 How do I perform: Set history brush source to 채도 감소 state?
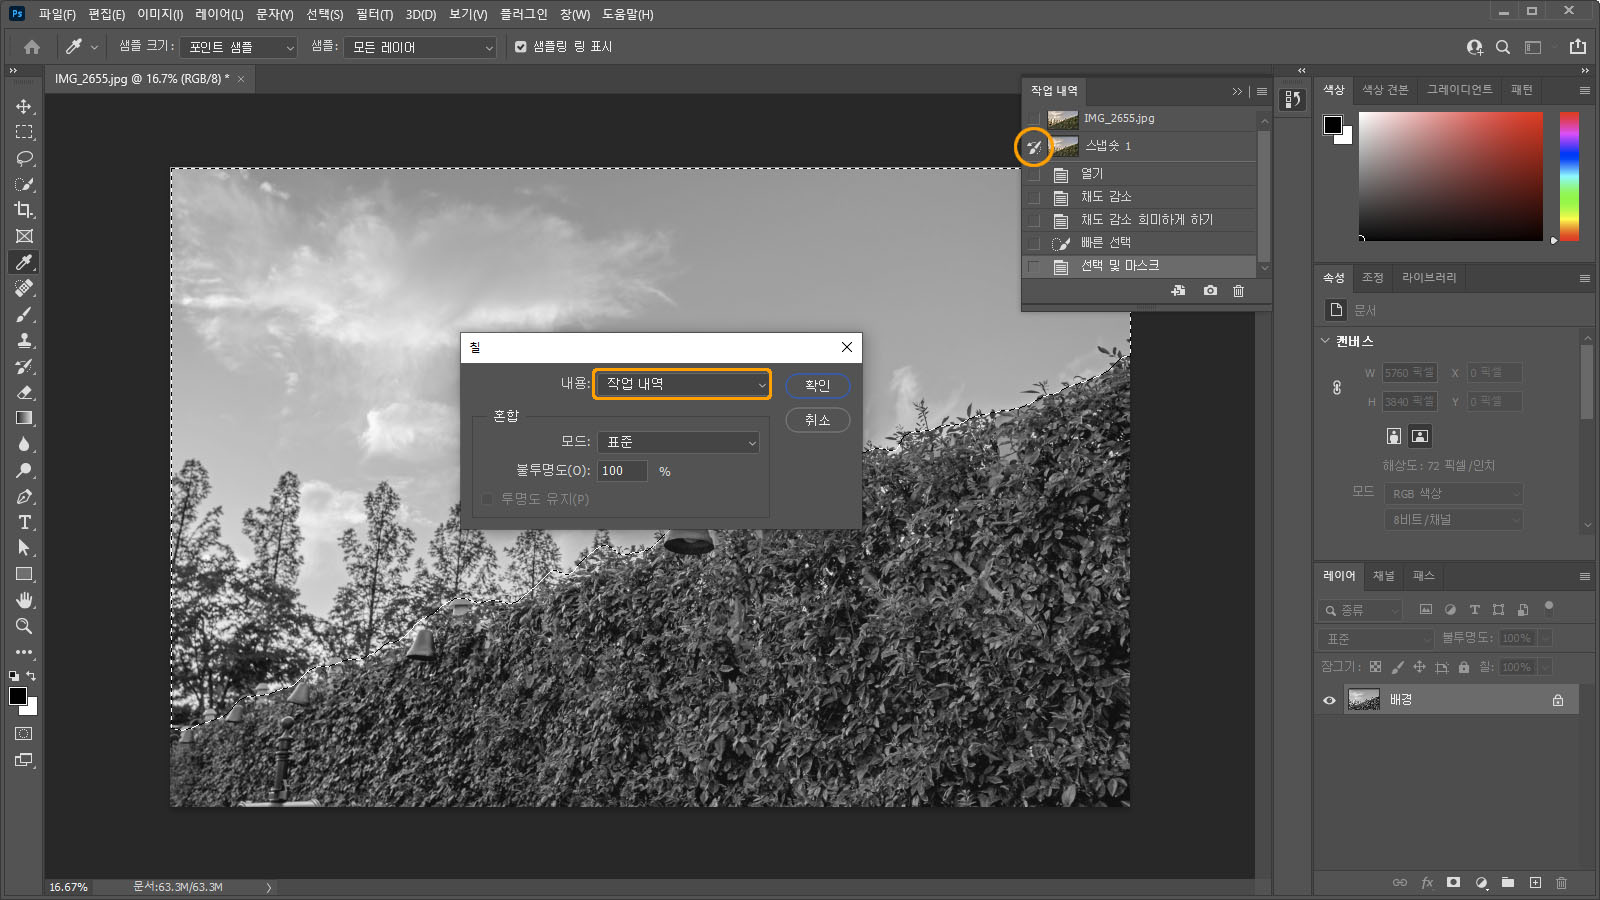click(1034, 197)
